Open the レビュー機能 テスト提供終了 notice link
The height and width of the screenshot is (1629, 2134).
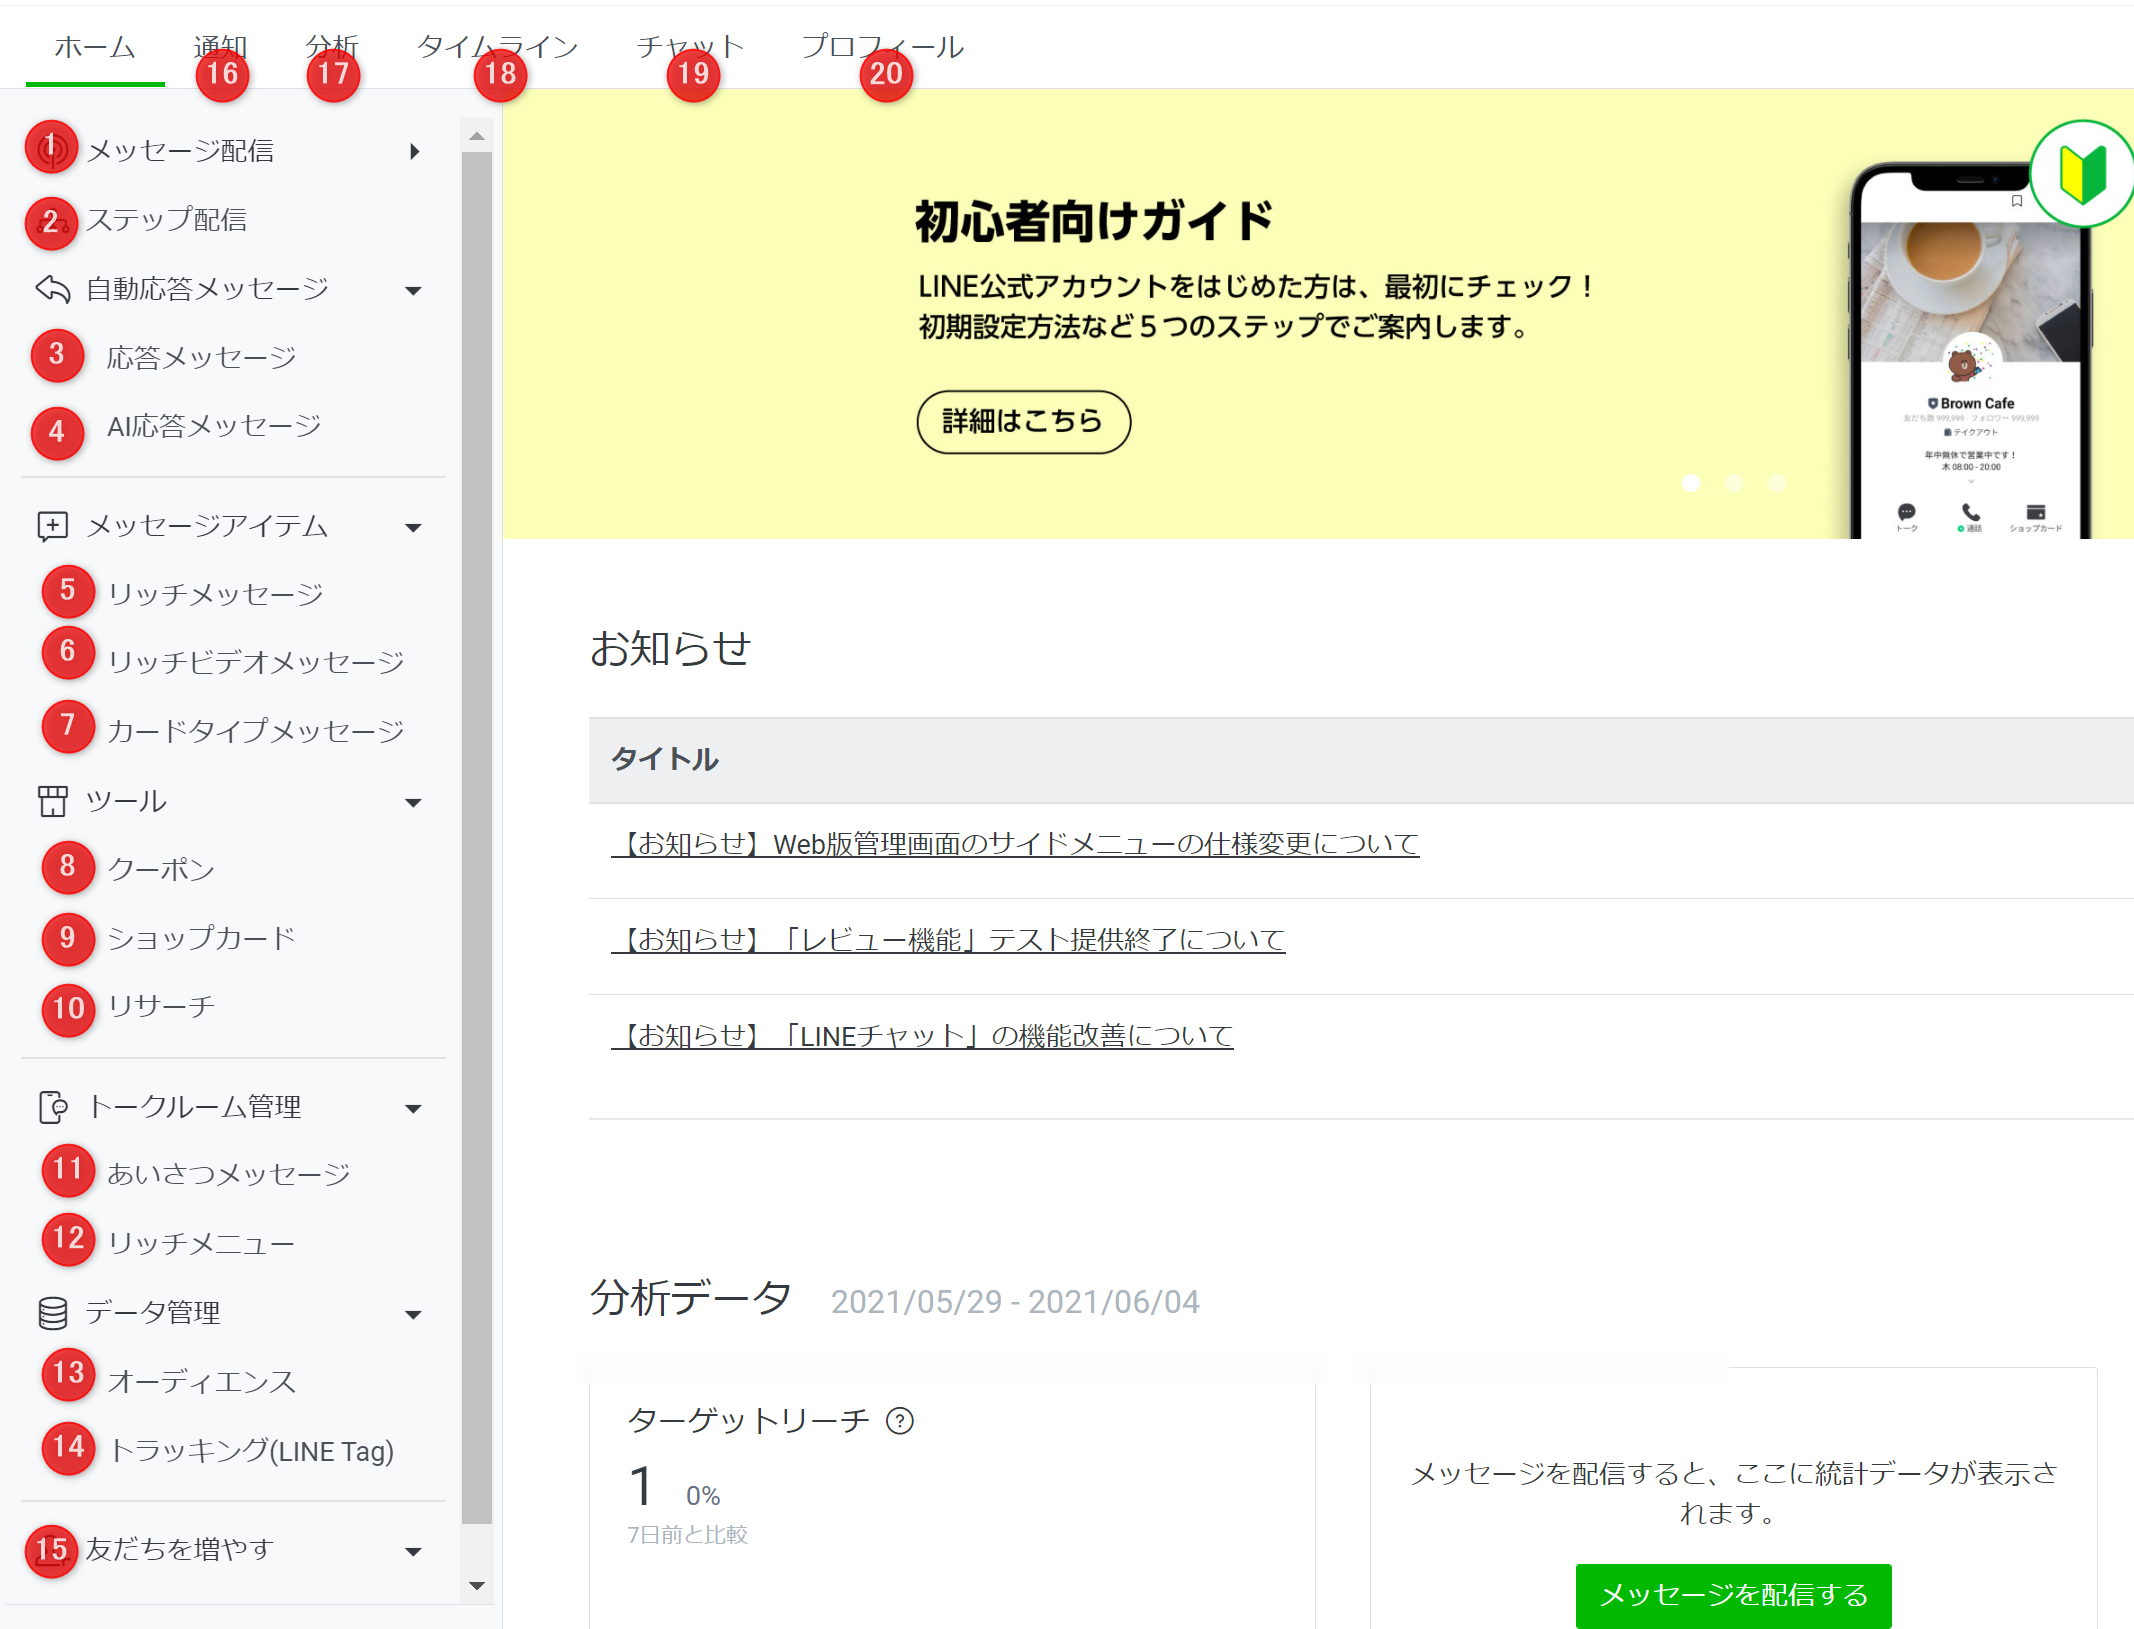(948, 940)
